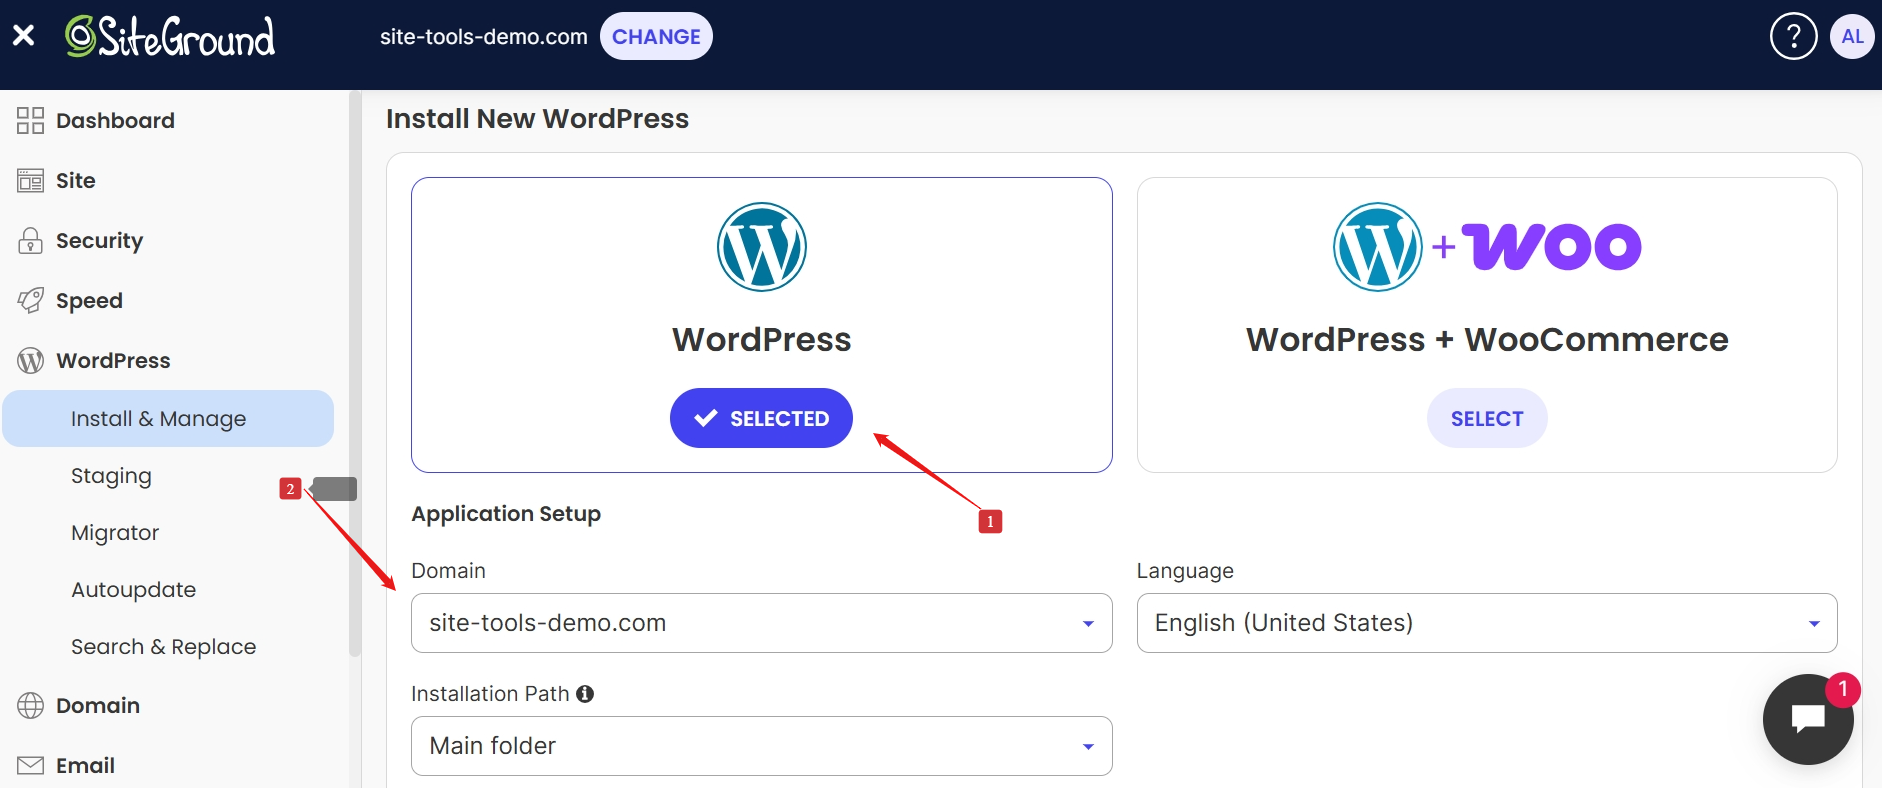Click the SELECTED WordPress button
Viewport: 1882px width, 788px height.
tap(761, 418)
